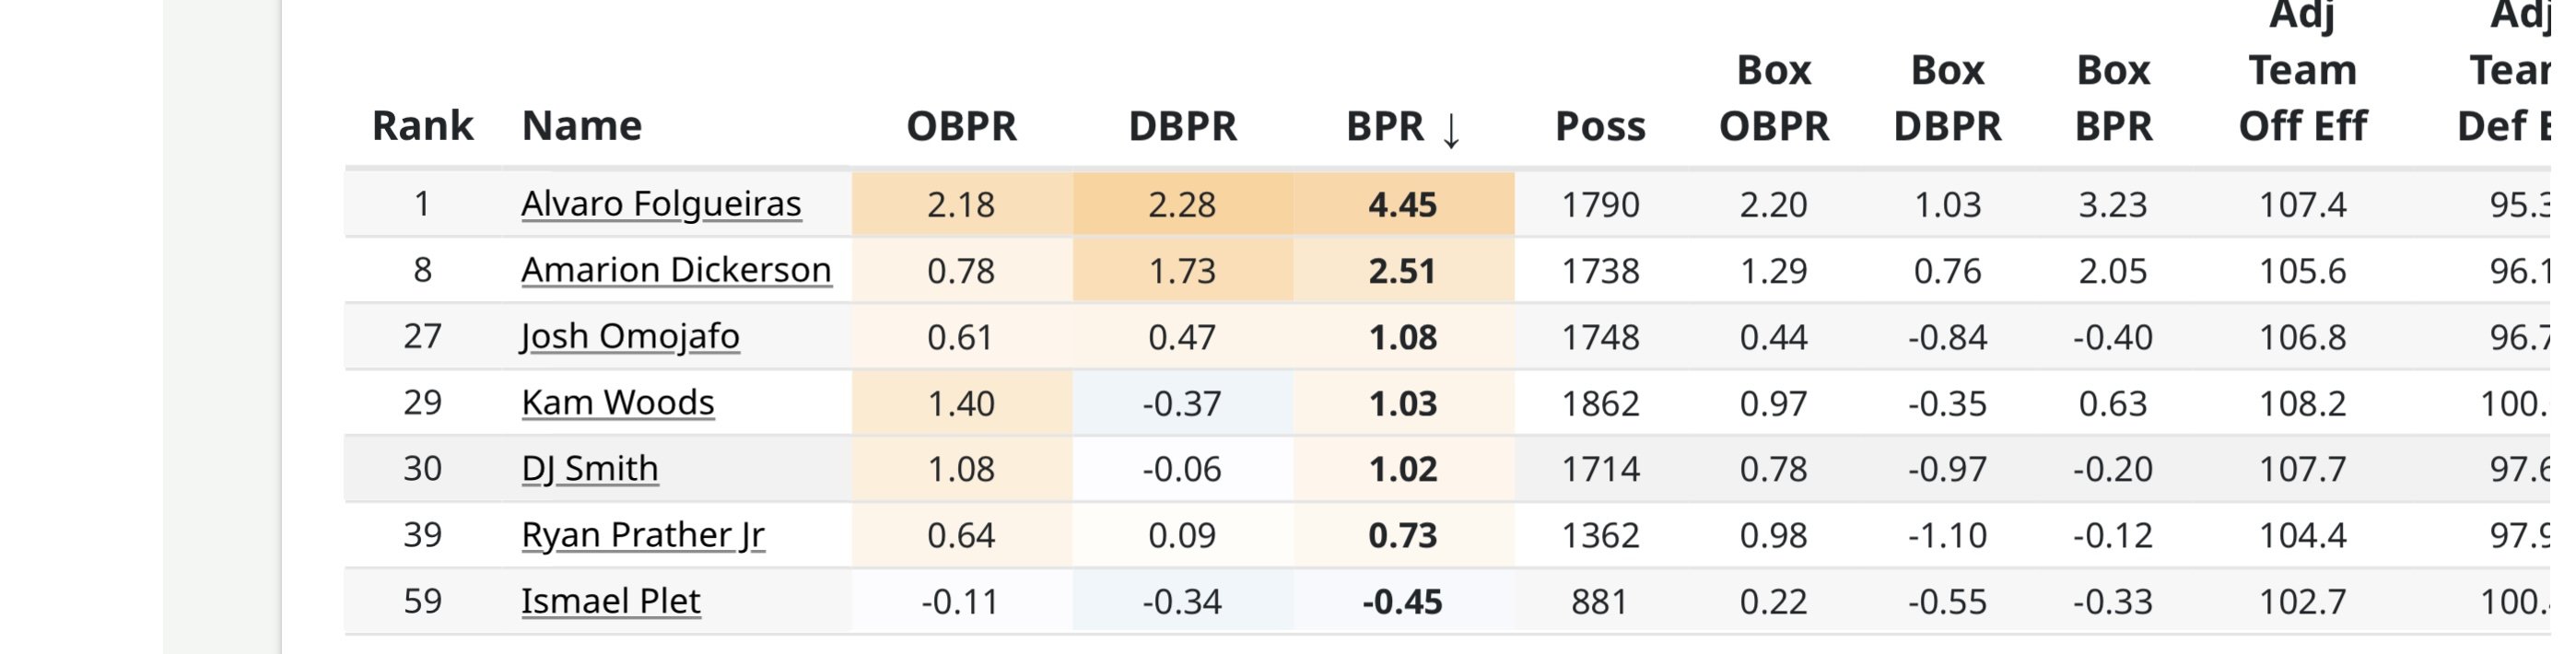Click Ismael Plet name link

click(610, 601)
